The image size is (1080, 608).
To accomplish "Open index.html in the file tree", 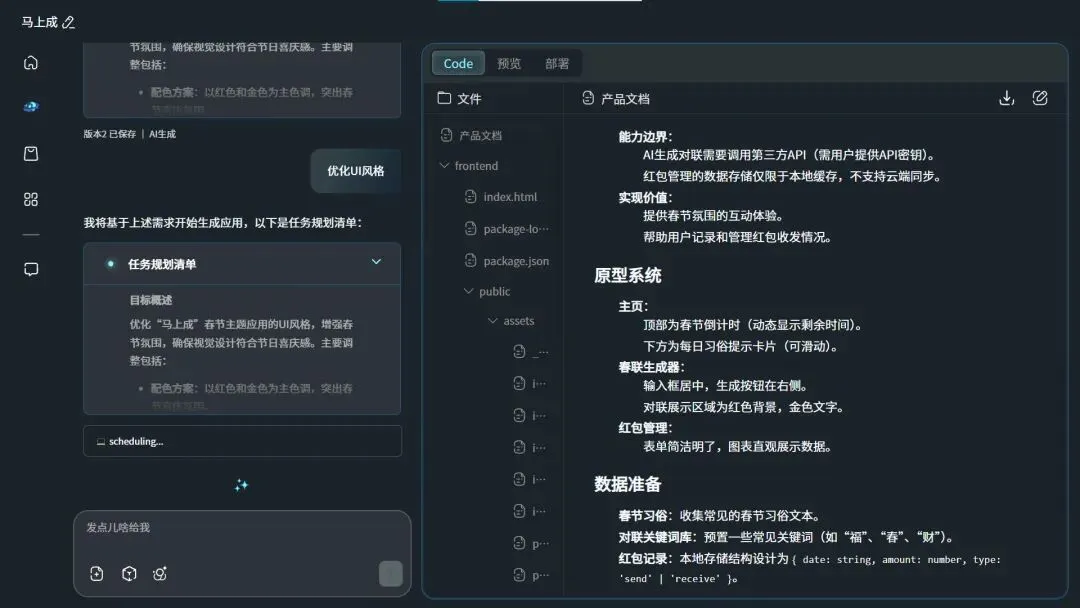I will tap(509, 197).
